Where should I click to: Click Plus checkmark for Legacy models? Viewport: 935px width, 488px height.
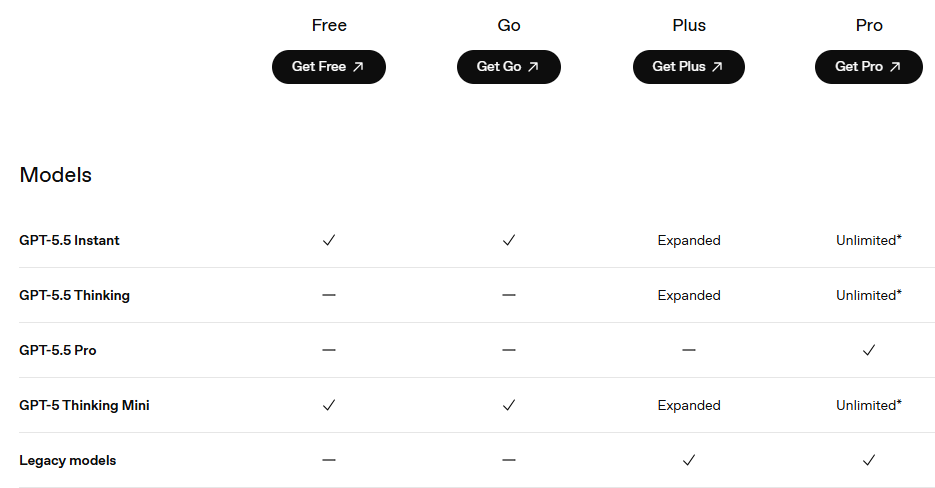click(689, 460)
